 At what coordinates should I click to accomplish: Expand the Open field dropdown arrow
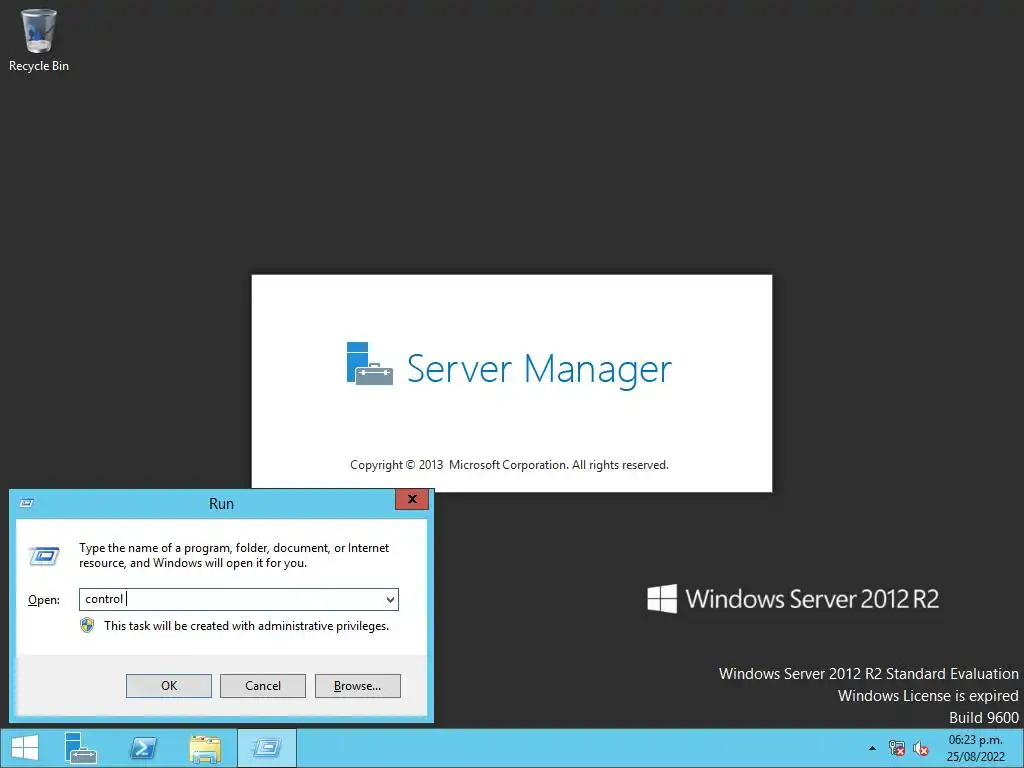(x=390, y=600)
